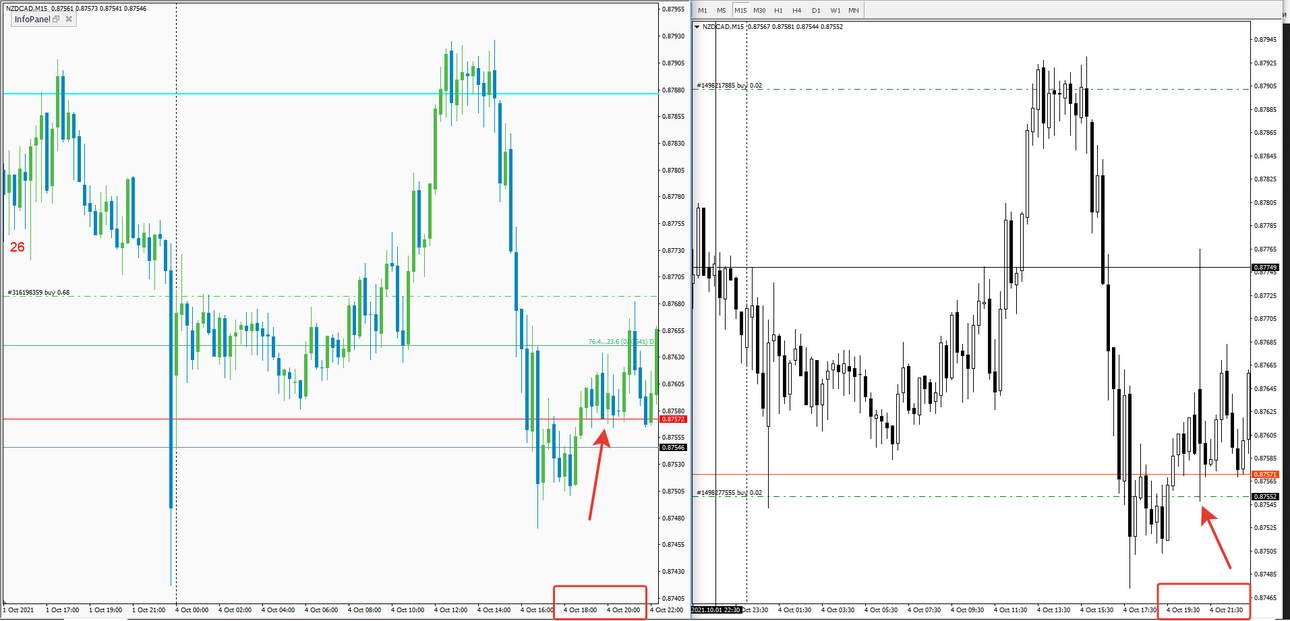
Task: Click the 0.87749 price tag on right chart
Action: [x=1264, y=267]
